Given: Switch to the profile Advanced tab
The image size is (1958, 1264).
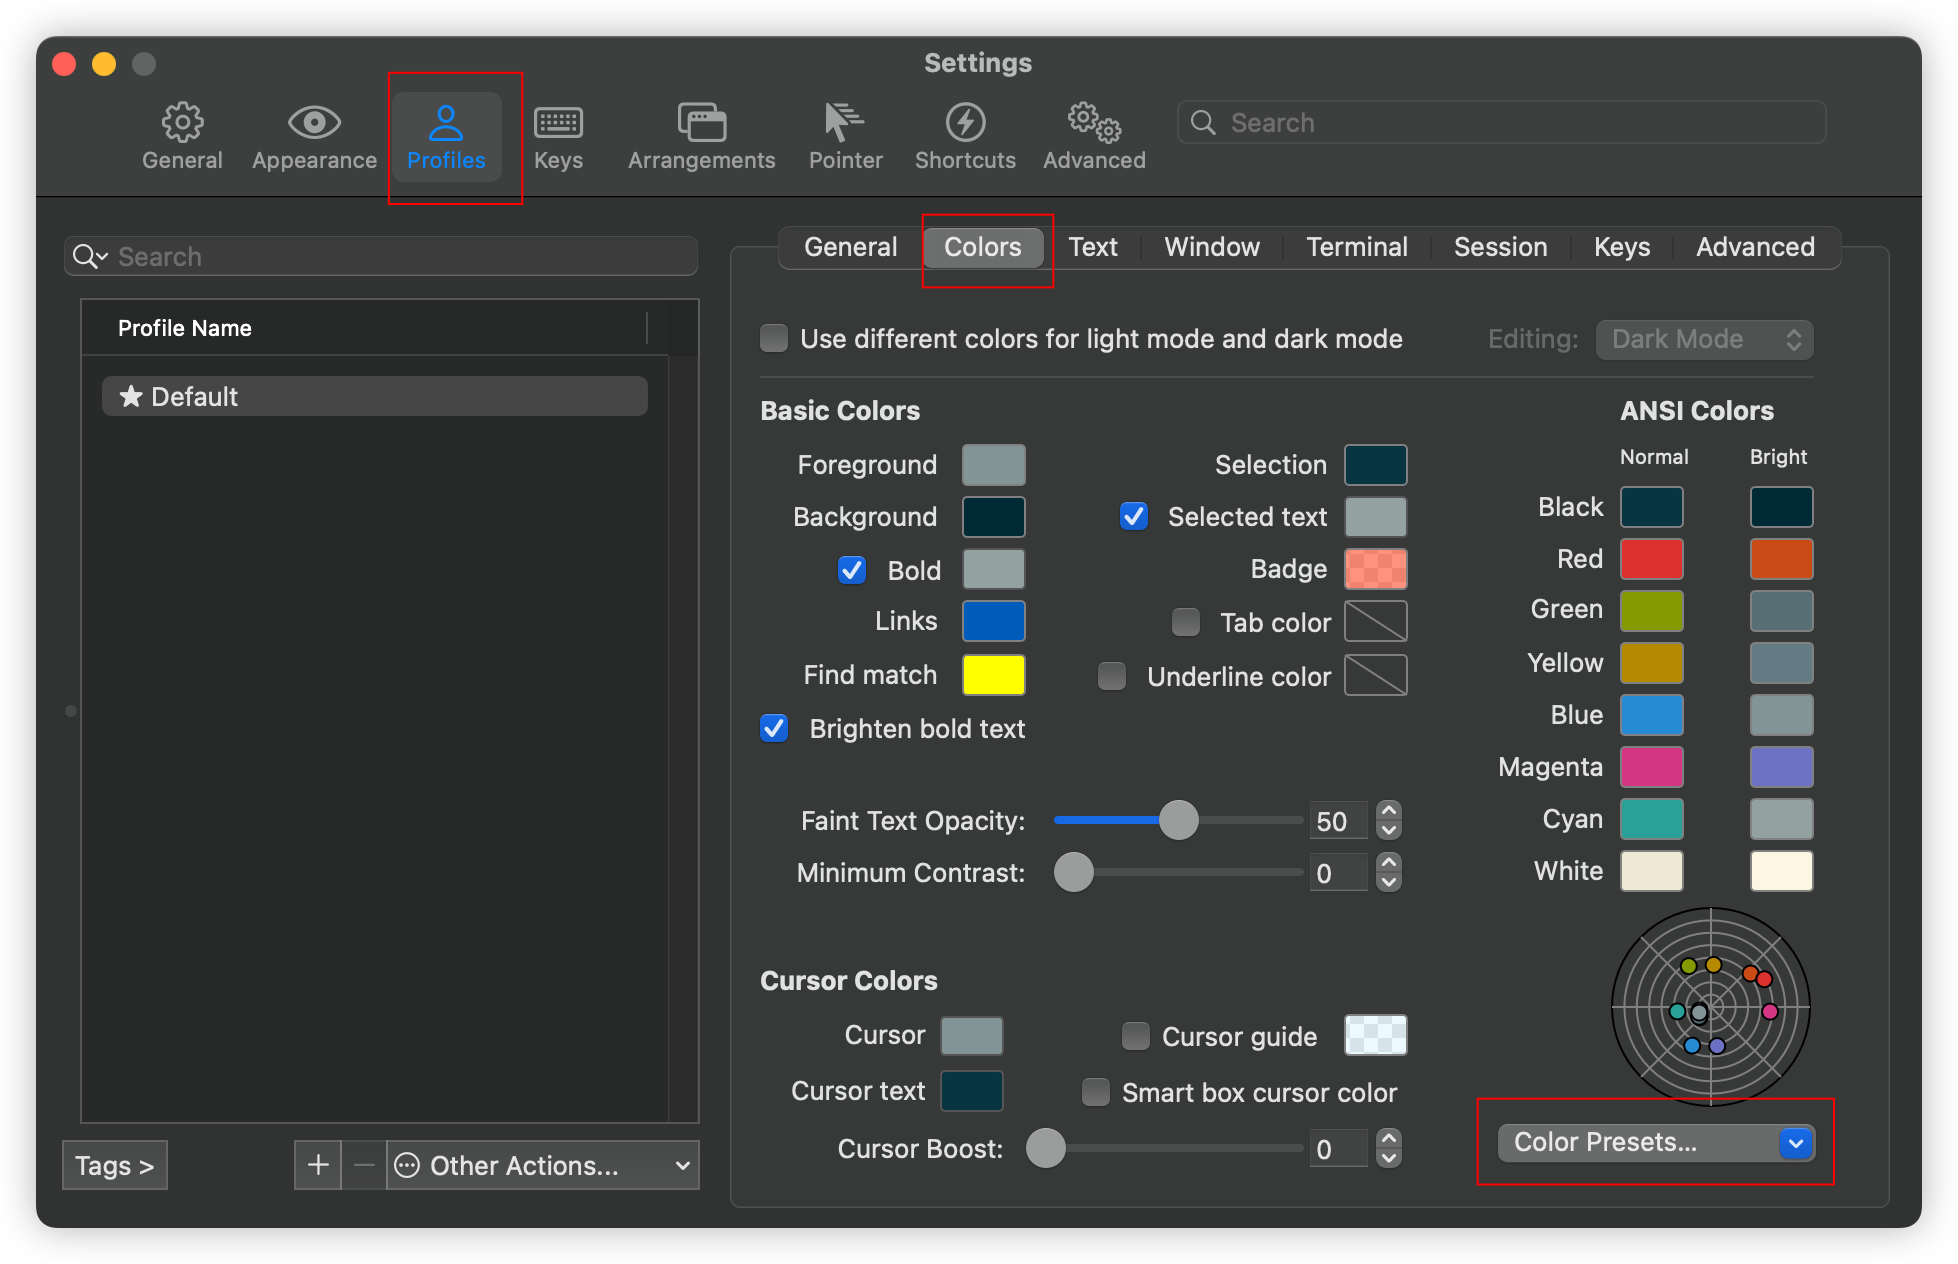Looking at the screenshot, I should pos(1755,247).
